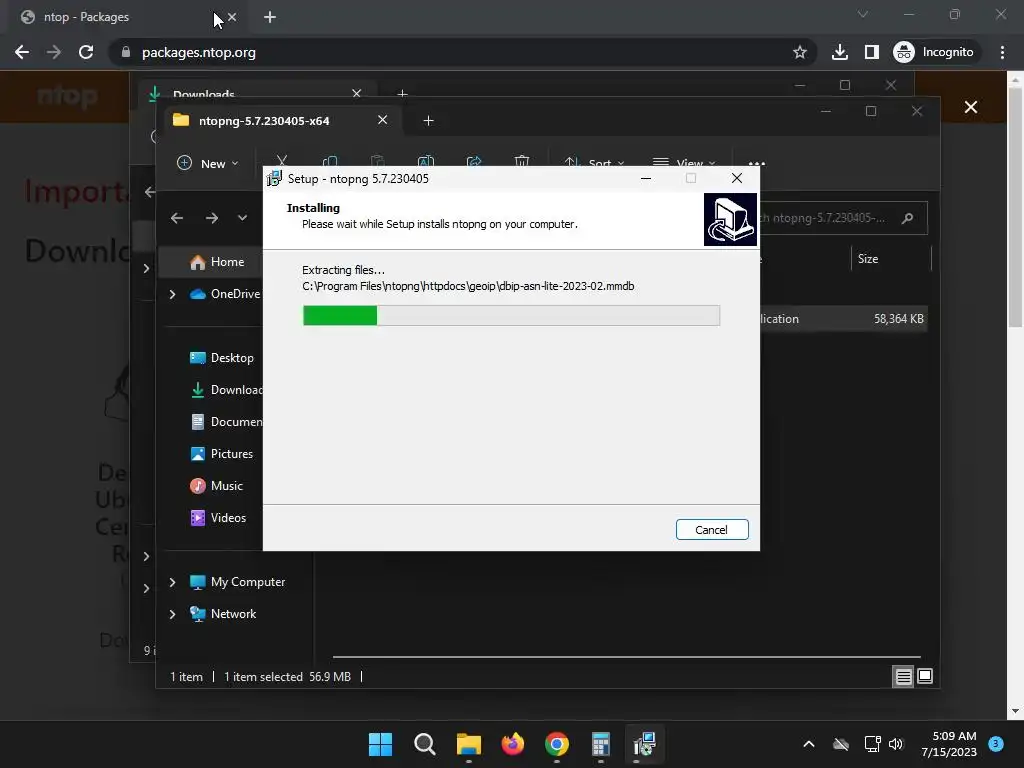Image resolution: width=1024 pixels, height=768 pixels.
Task: Open the clock showing 5:09 AM
Action: [949, 744]
